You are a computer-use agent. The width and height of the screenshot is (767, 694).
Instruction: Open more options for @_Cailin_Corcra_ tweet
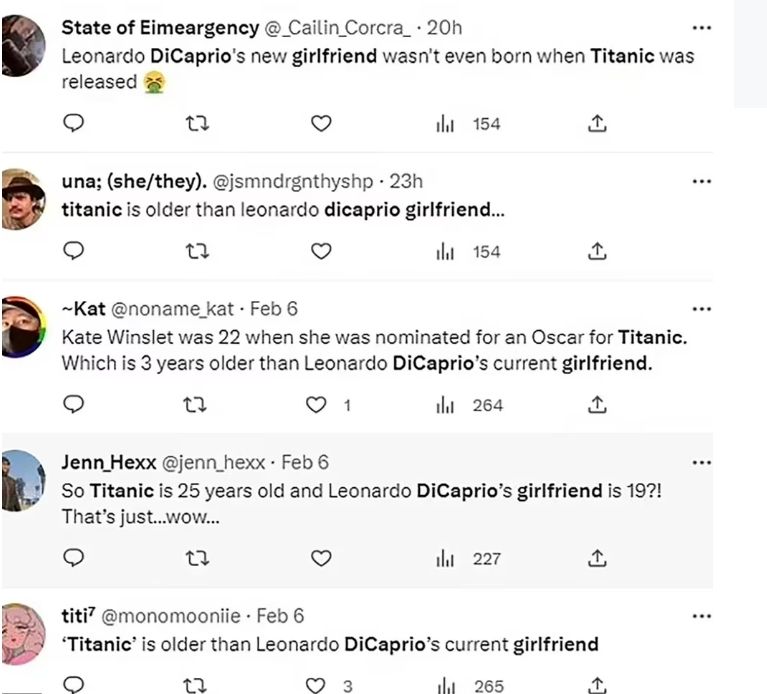702,27
